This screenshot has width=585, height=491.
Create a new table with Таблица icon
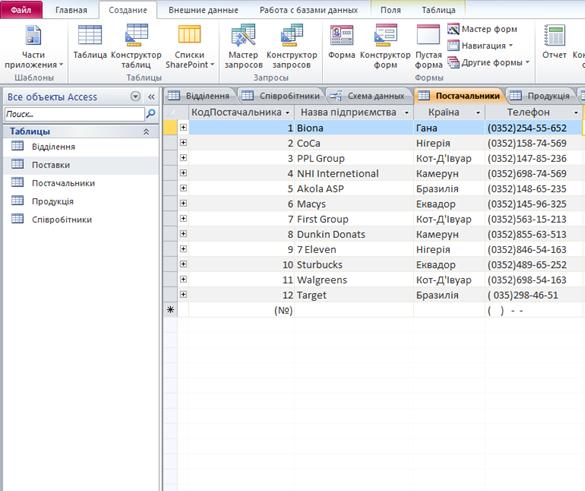[x=90, y=42]
